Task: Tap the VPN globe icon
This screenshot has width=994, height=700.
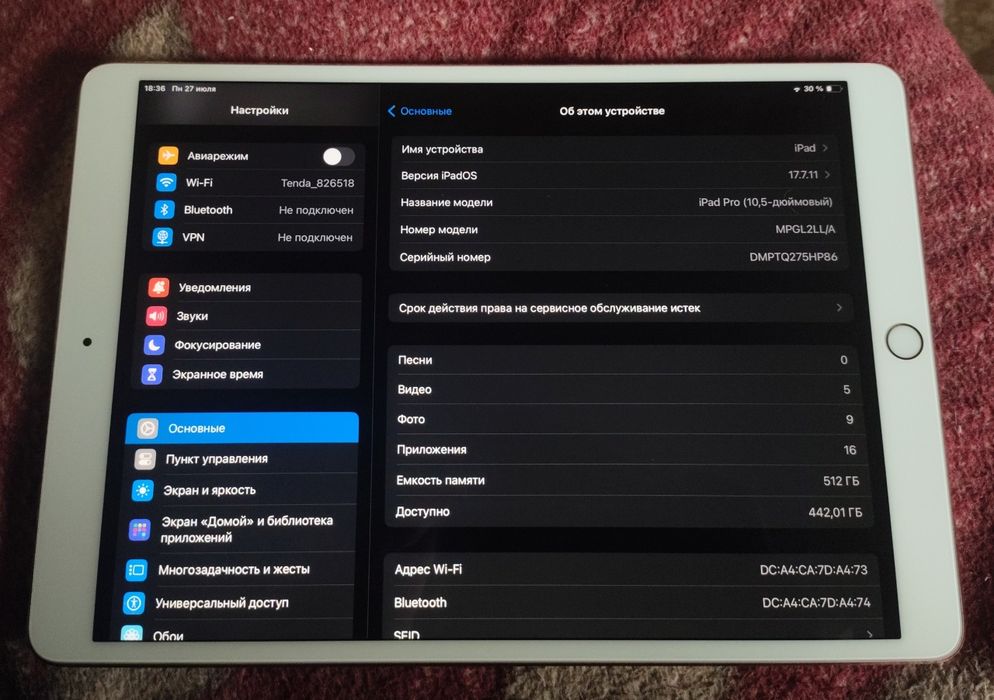Action: click(162, 237)
